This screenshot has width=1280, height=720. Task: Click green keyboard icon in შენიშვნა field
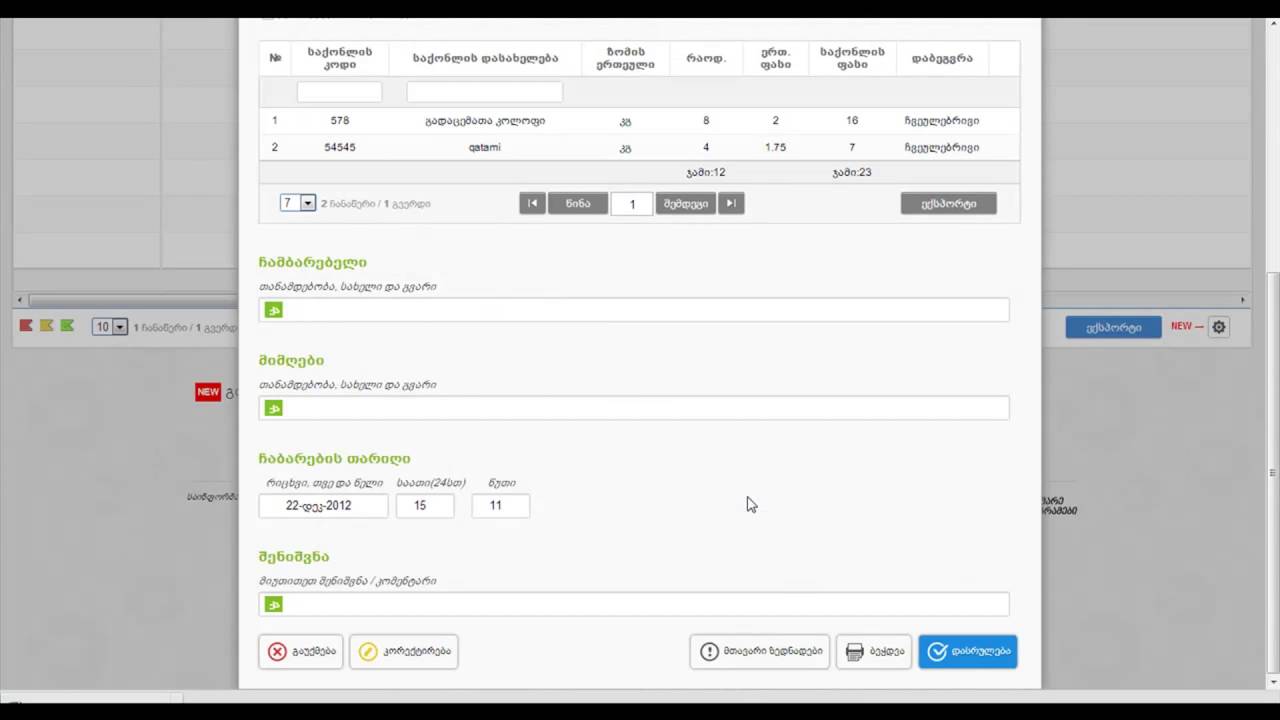[x=273, y=604]
